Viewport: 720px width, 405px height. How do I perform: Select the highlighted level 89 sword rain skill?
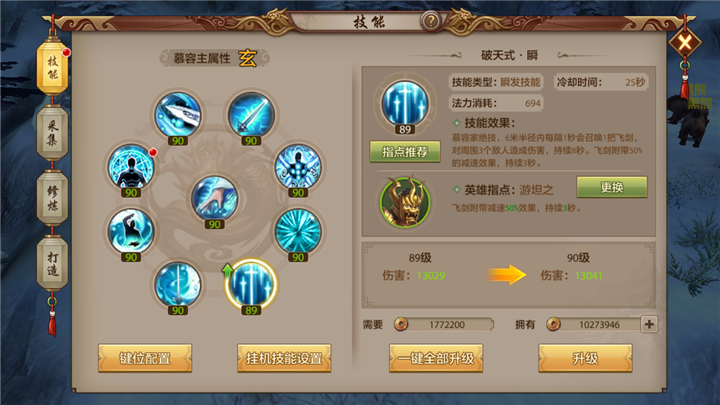pyautogui.click(x=251, y=284)
